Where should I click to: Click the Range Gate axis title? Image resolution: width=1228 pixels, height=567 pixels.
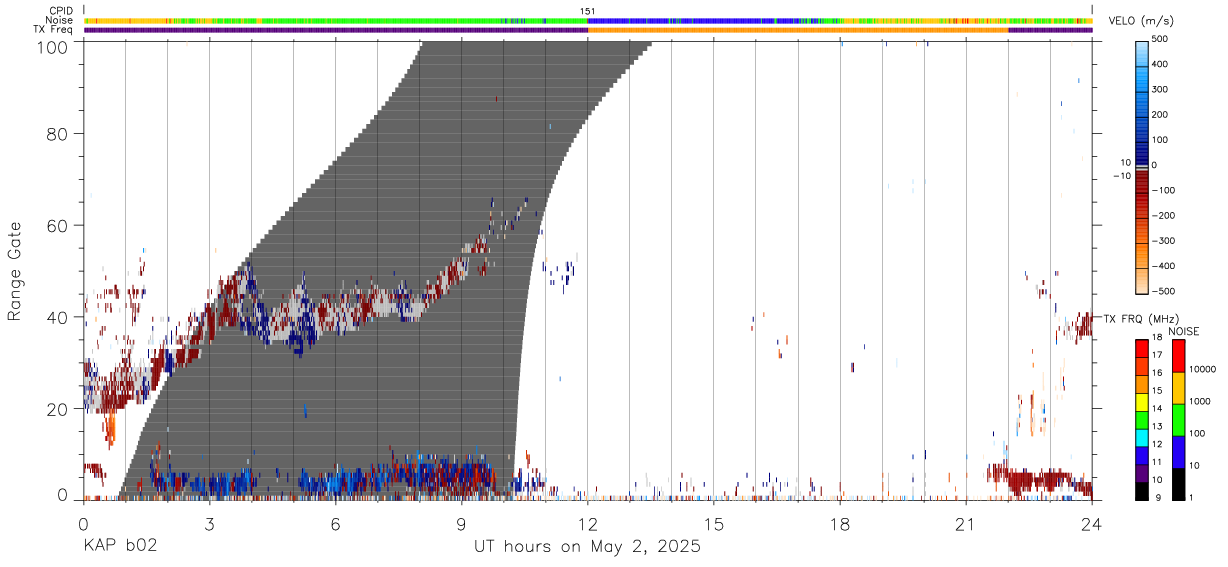point(15,271)
